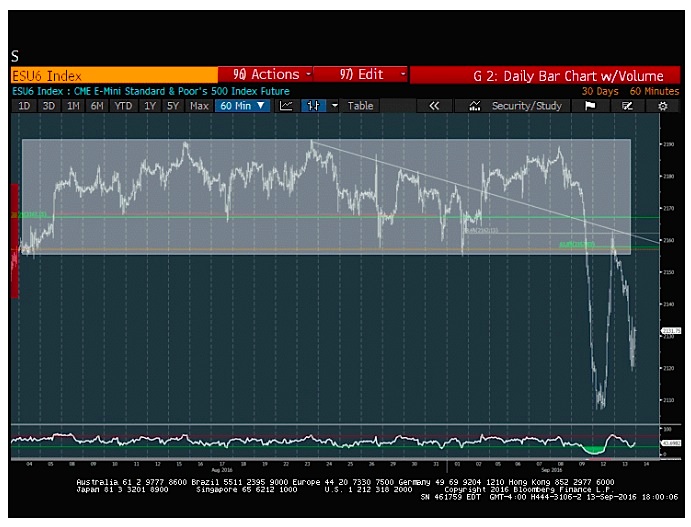691x527 pixels.
Task: Select the 1Y time range
Action: (x=150, y=106)
